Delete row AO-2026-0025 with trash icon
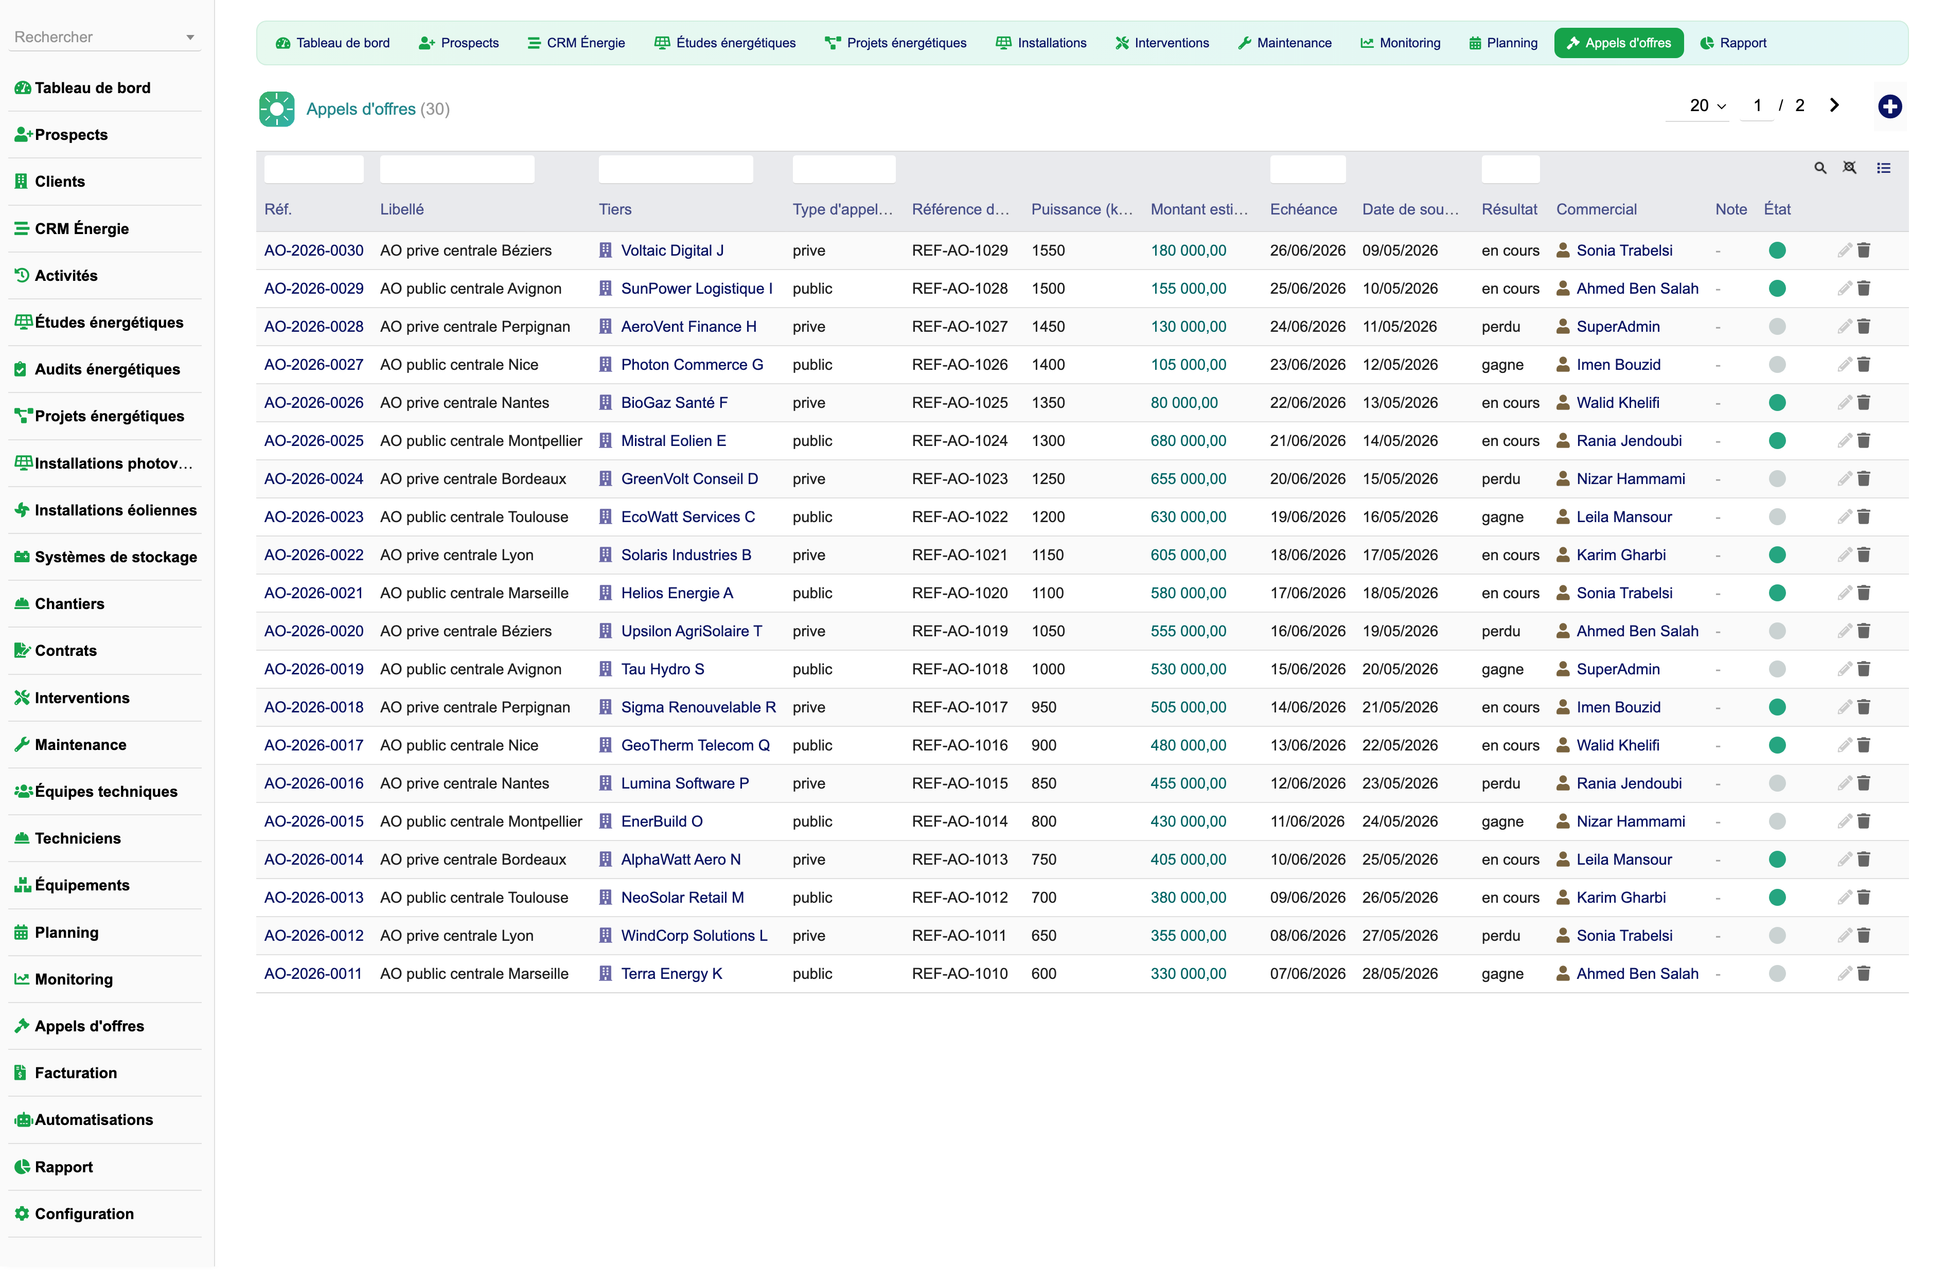Screen dimensions: 1946x1287 pyautogui.click(x=1864, y=441)
